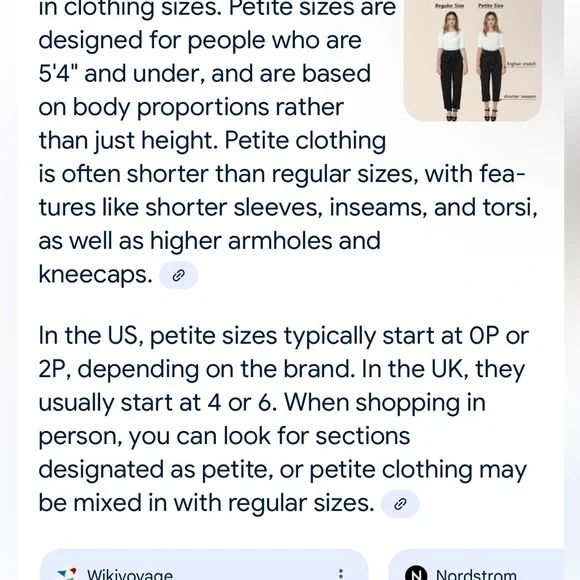The width and height of the screenshot is (580, 580).
Task: Tap the black Nordstrom N logo
Action: [x=416, y=573]
